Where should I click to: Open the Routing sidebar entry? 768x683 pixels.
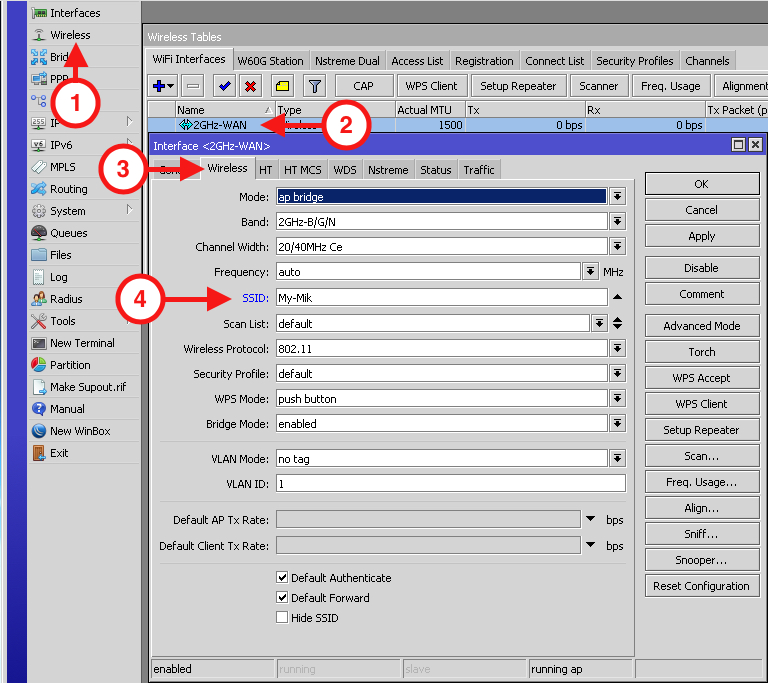pos(84,189)
